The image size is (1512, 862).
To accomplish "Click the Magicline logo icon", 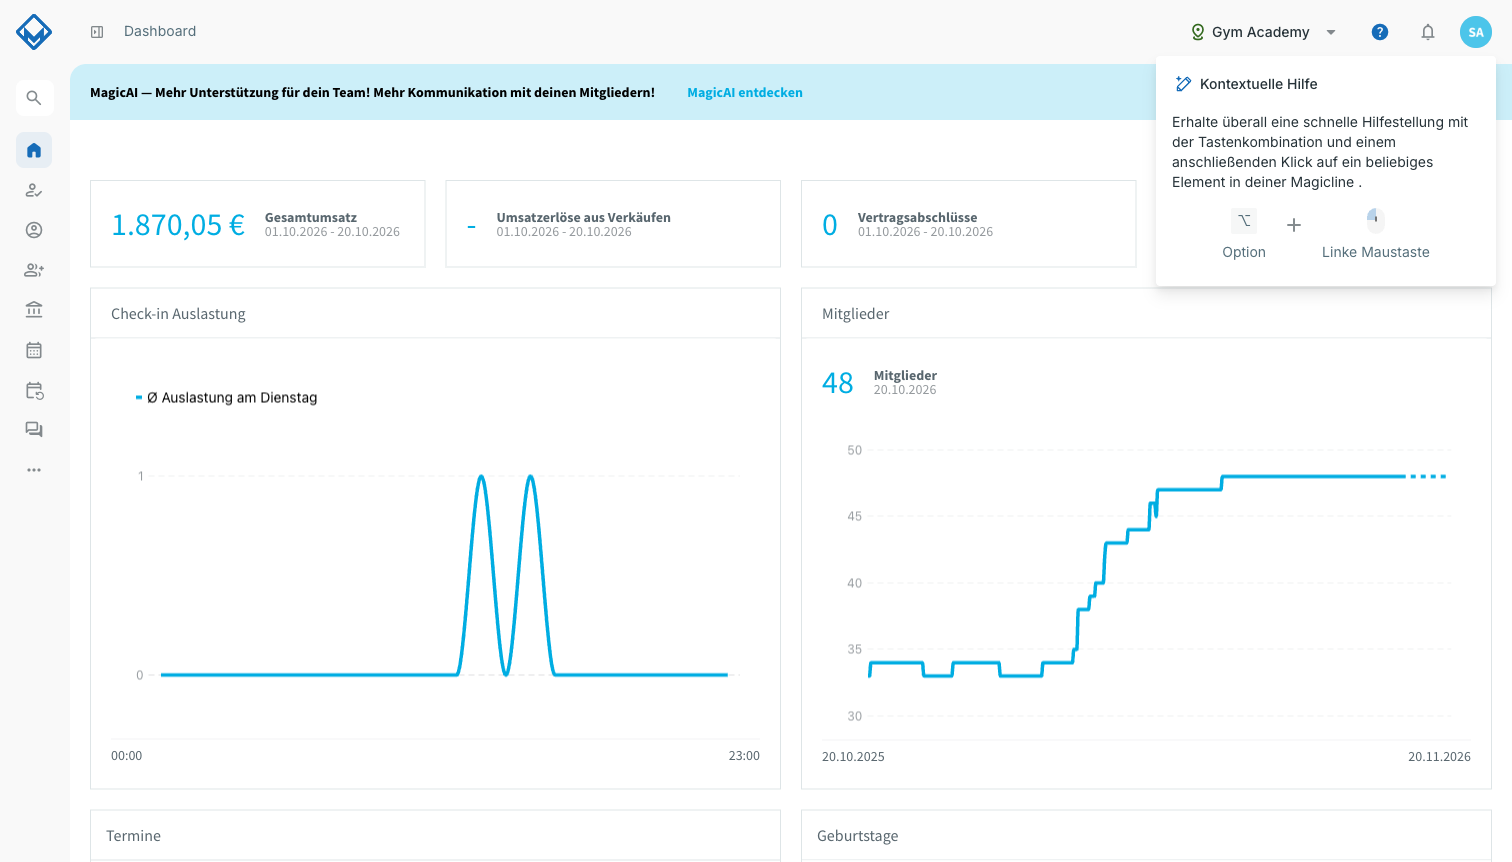I will [x=34, y=32].
